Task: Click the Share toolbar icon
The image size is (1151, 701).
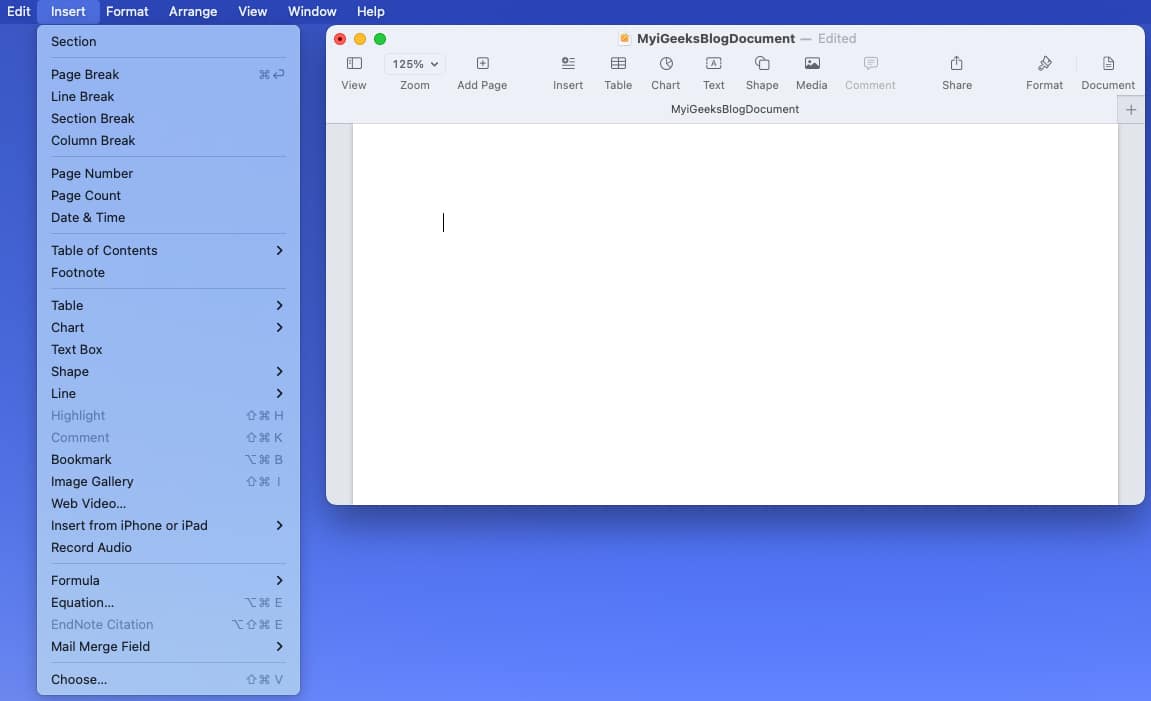Action: click(956, 64)
